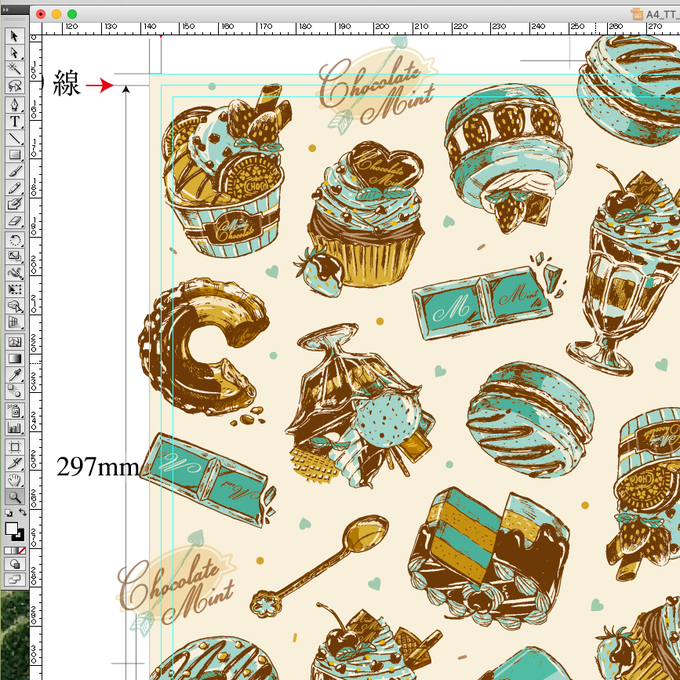The height and width of the screenshot is (680, 680).
Task: Click the A4_TT document title icon
Action: click(x=637, y=14)
